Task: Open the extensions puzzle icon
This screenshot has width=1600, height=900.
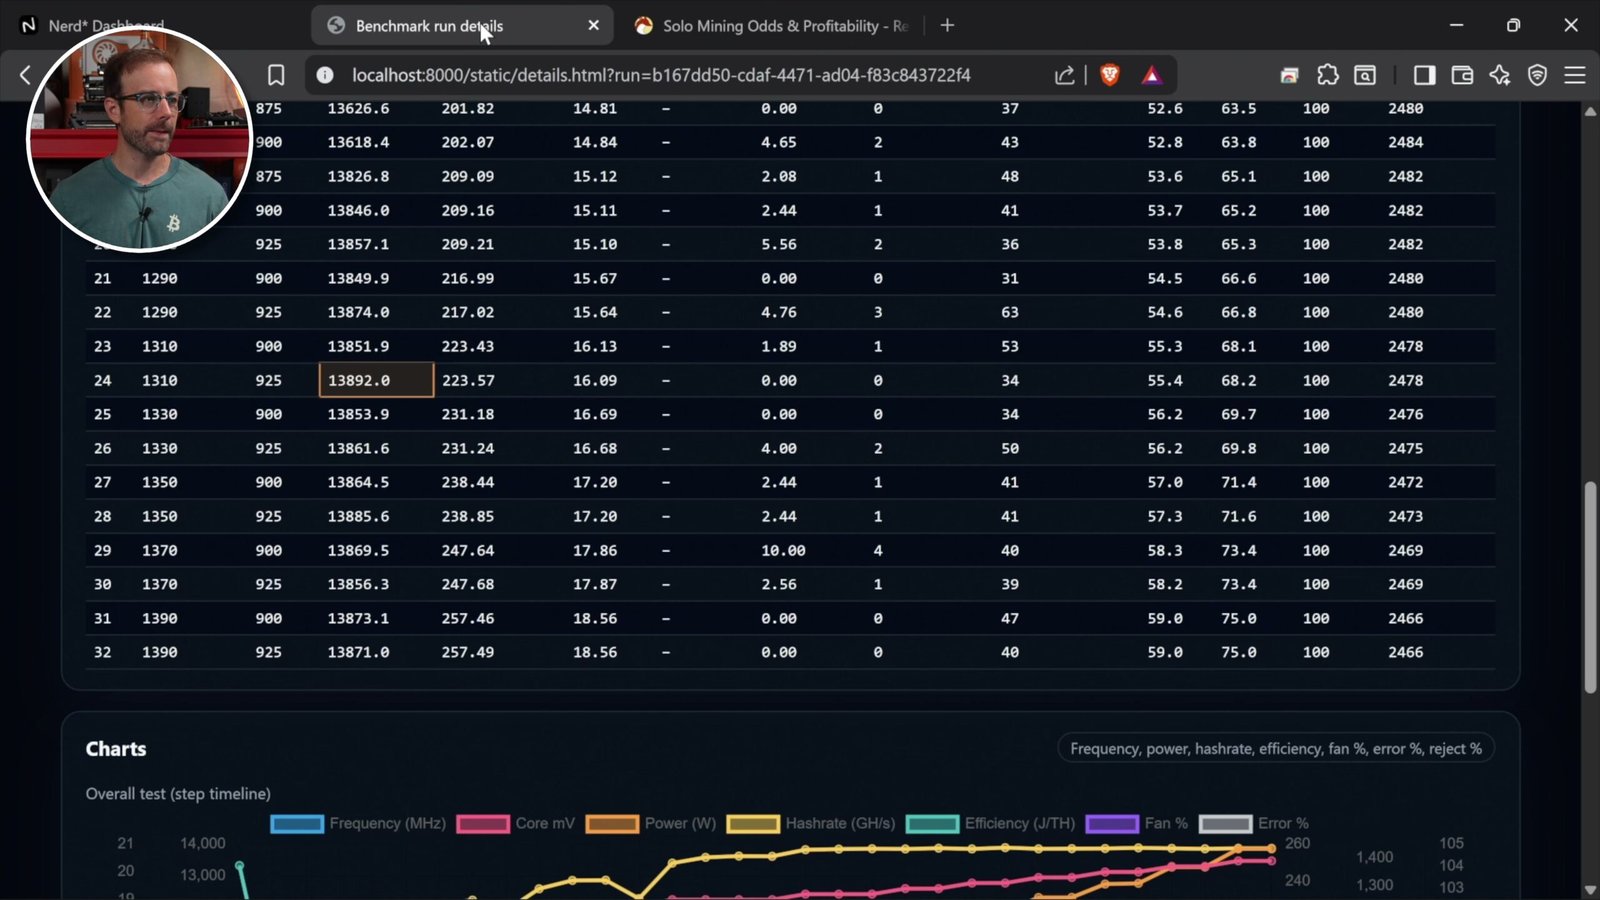Action: [x=1327, y=75]
